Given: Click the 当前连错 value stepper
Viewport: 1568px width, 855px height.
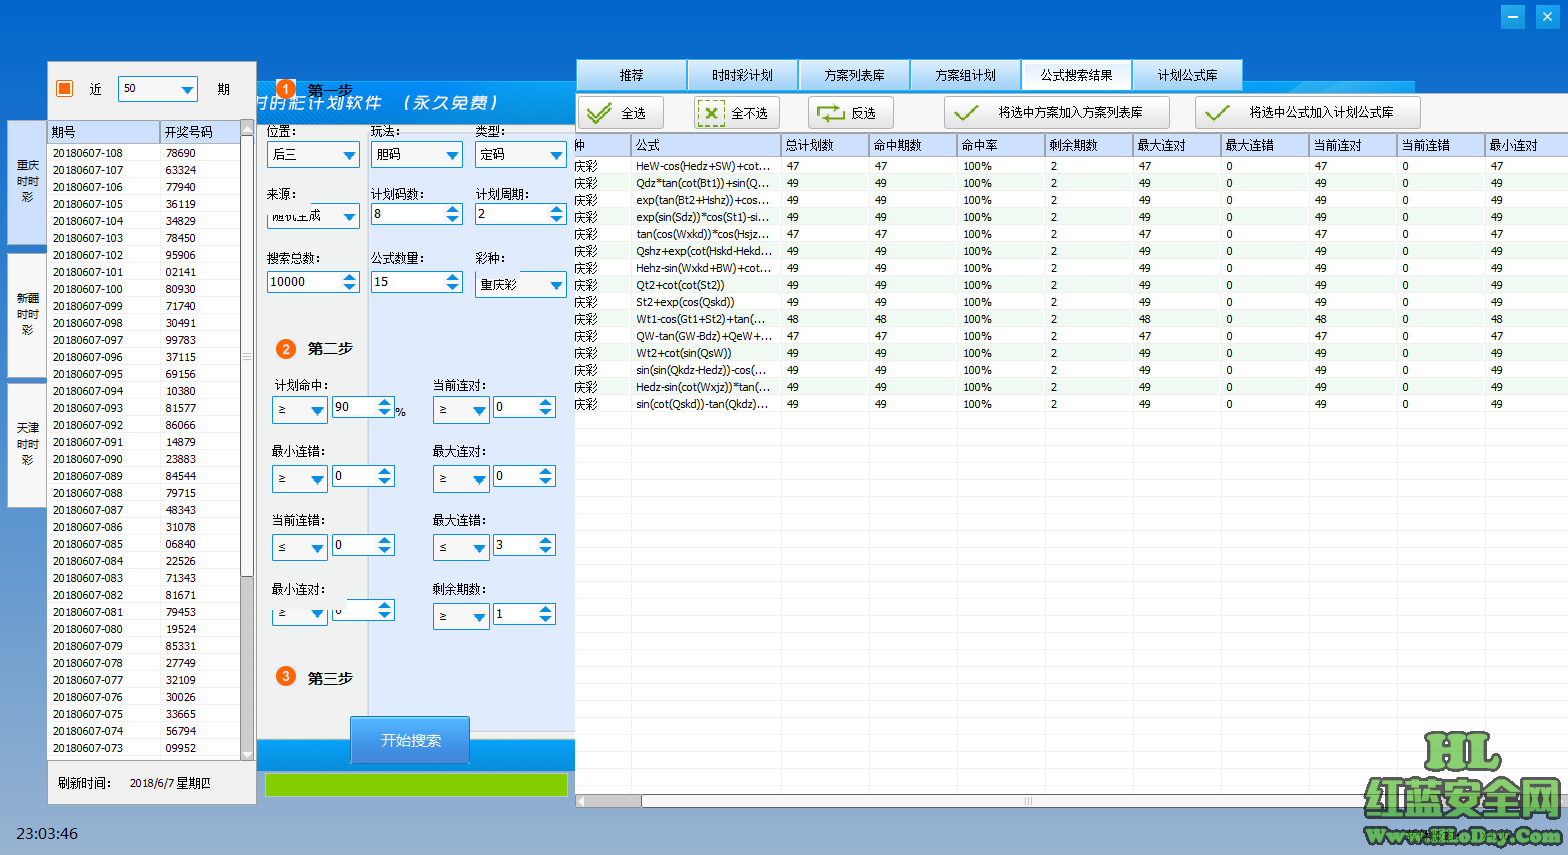Looking at the screenshot, I should point(363,545).
